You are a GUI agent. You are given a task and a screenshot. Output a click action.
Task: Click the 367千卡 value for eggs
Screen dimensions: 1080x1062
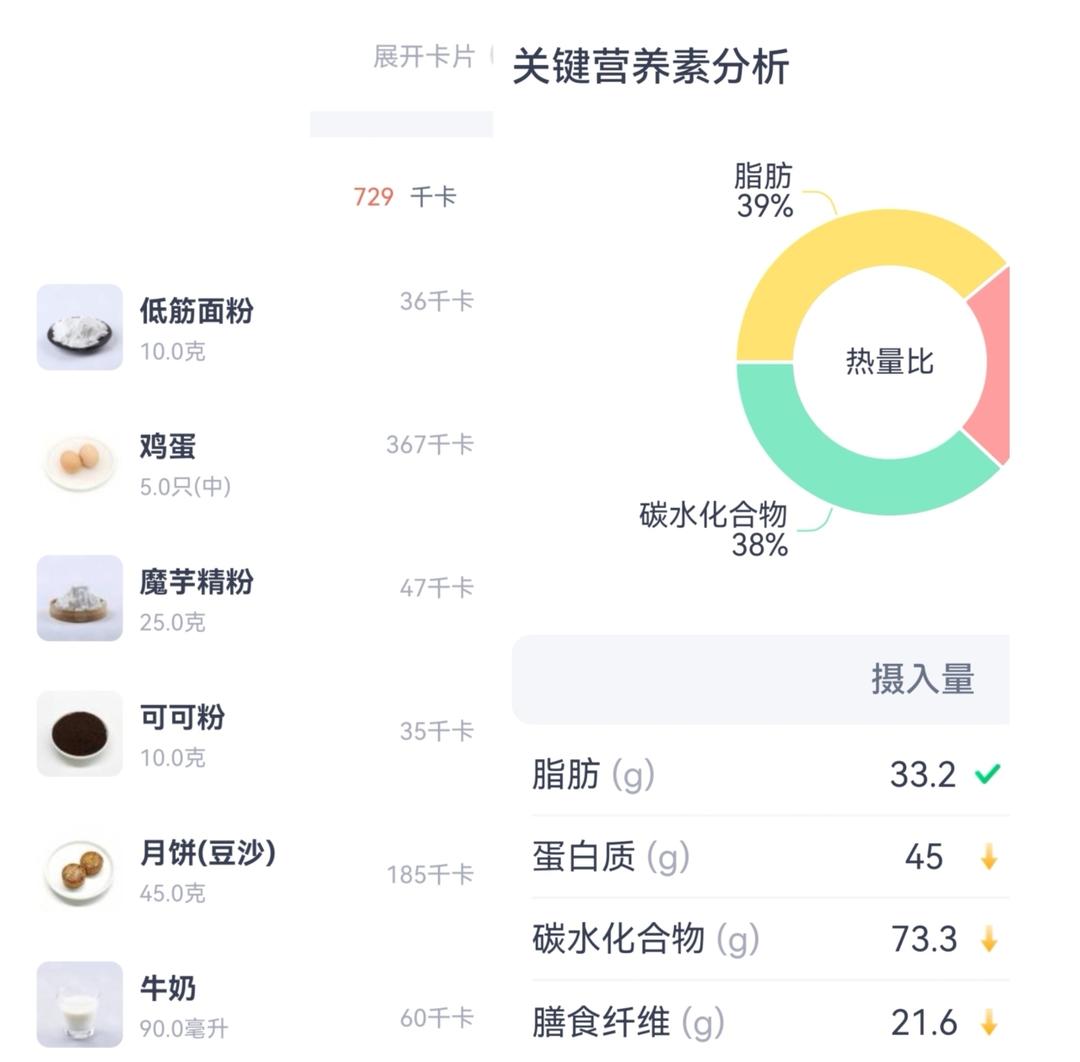pyautogui.click(x=430, y=445)
